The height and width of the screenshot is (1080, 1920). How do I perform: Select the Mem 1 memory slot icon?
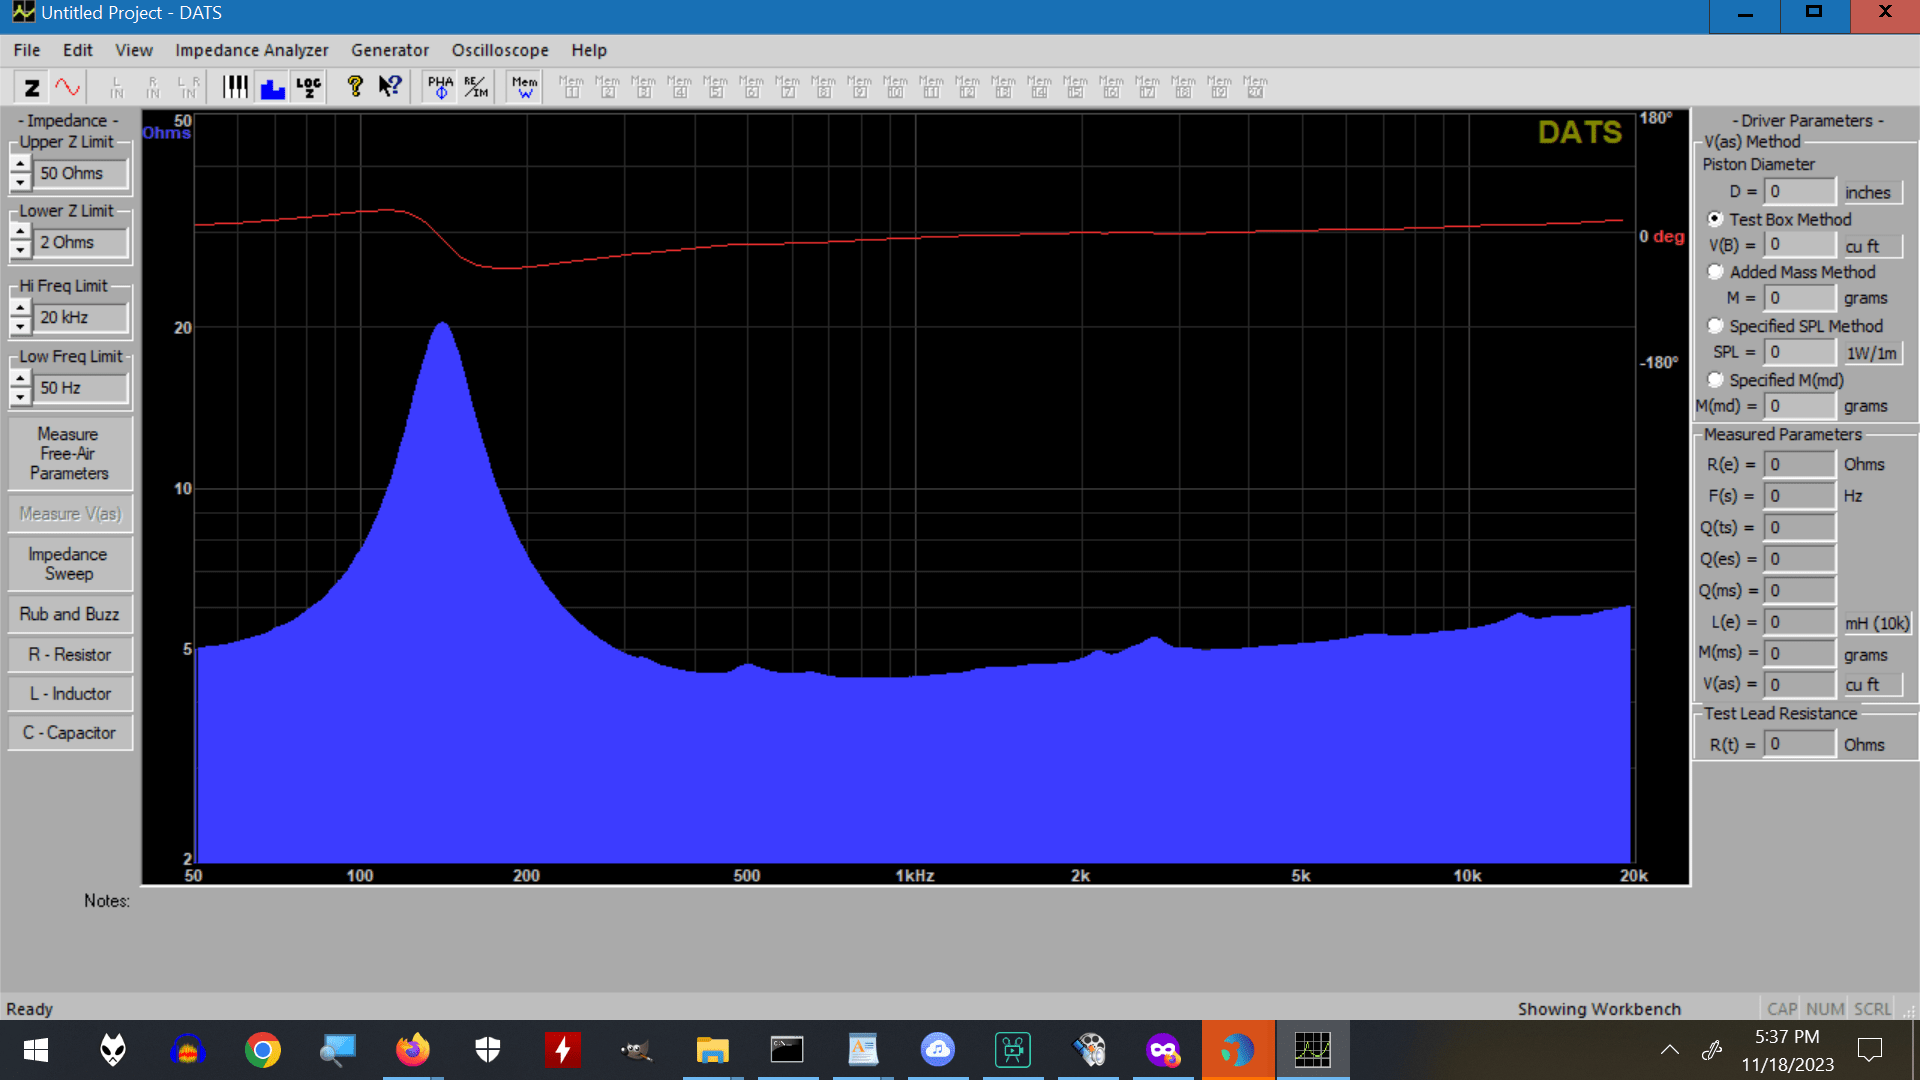[572, 87]
